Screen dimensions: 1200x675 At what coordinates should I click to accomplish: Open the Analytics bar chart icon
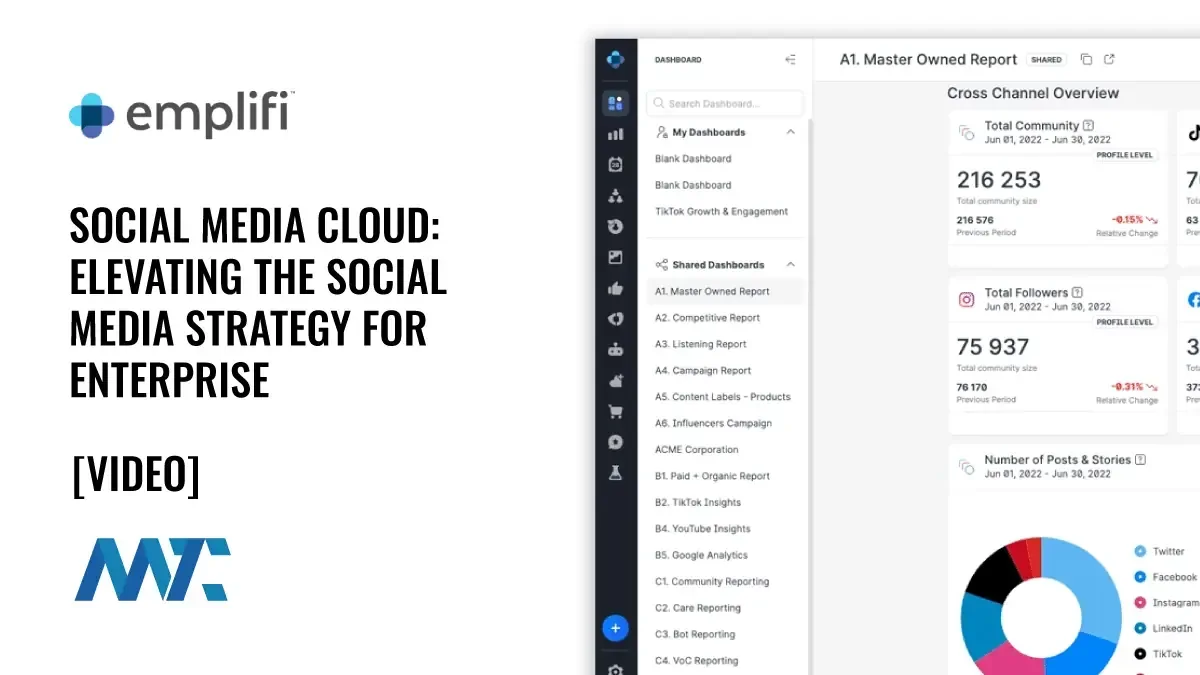(x=616, y=134)
